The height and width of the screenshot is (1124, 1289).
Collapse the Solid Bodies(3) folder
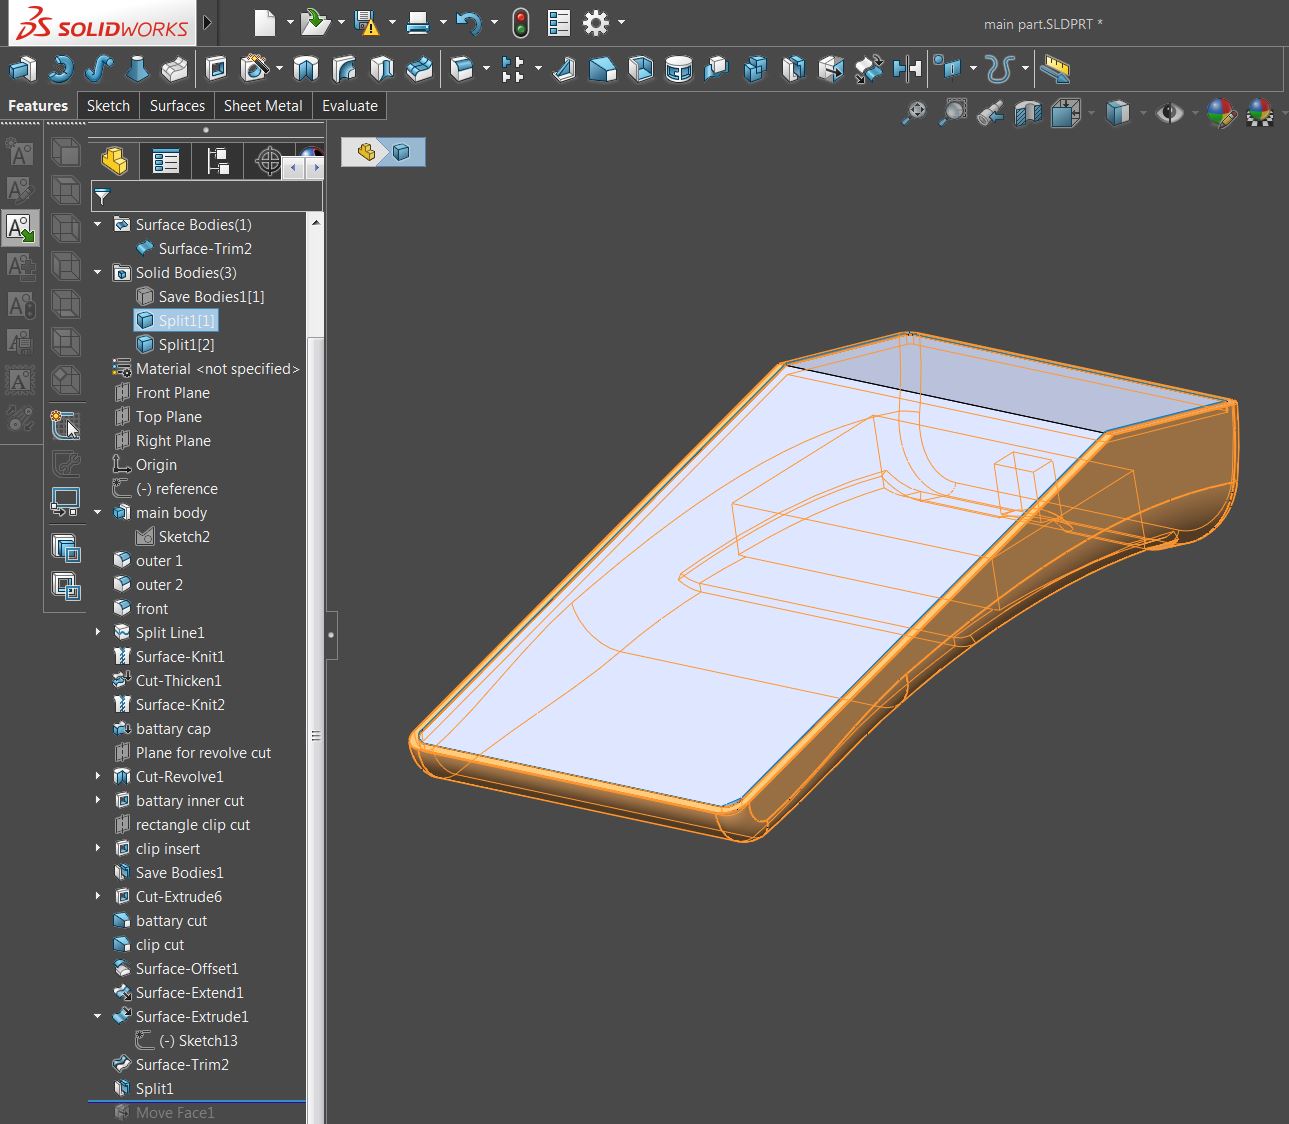[x=98, y=273]
